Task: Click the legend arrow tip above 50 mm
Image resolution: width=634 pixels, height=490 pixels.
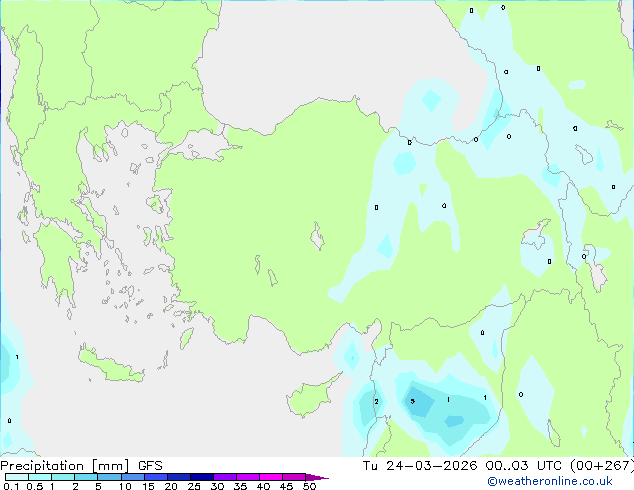Action: [x=317, y=477]
